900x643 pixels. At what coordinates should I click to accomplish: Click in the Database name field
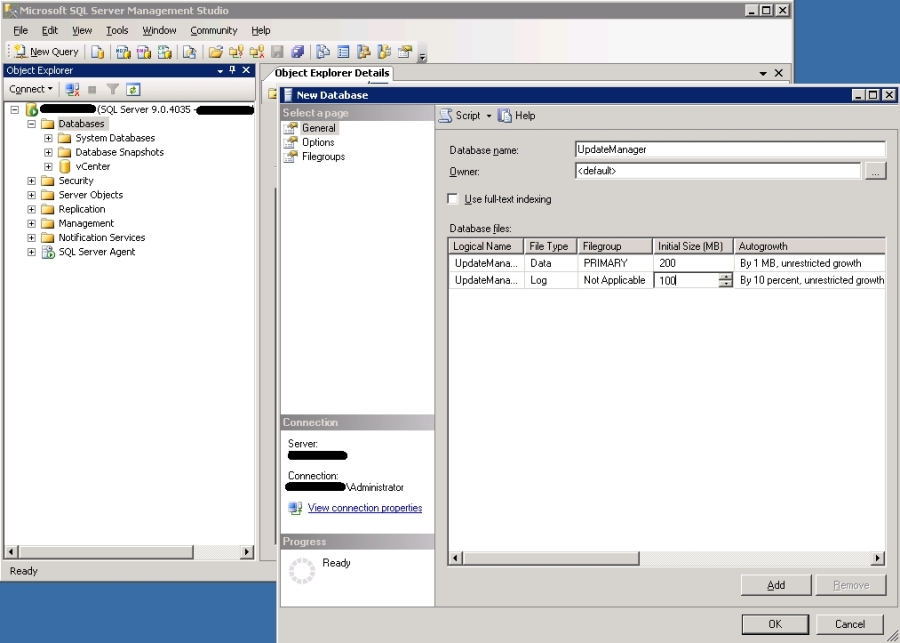coord(730,149)
